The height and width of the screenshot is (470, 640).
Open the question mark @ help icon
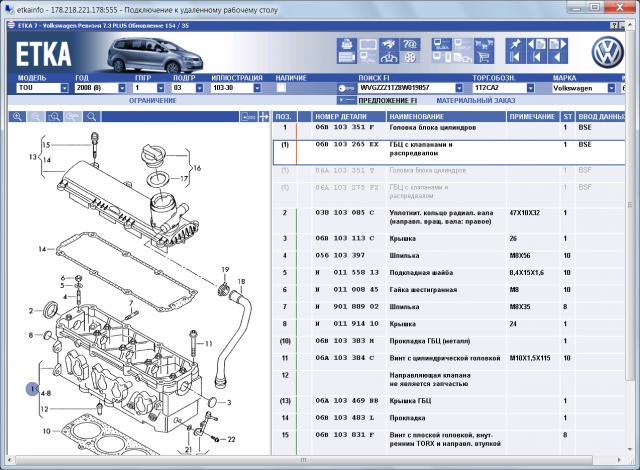click(x=409, y=44)
